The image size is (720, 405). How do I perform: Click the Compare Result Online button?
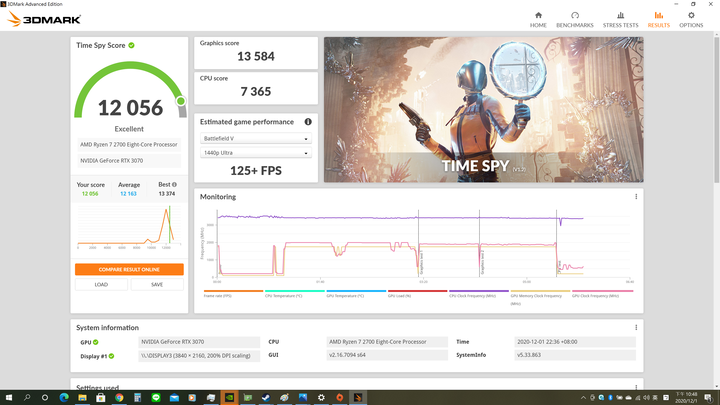coord(129,269)
